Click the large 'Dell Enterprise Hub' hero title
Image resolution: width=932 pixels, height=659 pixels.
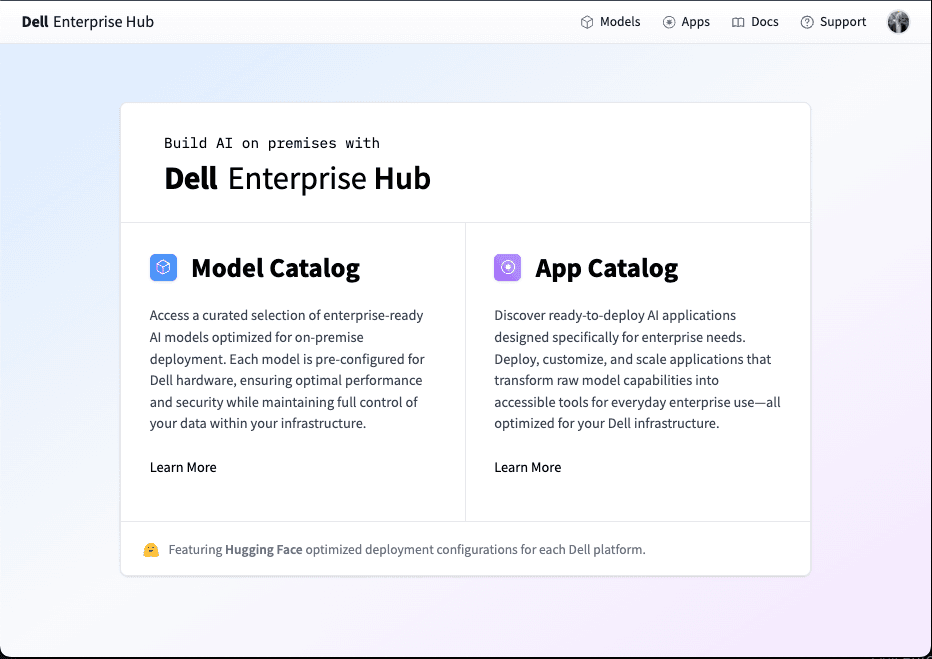(x=297, y=179)
